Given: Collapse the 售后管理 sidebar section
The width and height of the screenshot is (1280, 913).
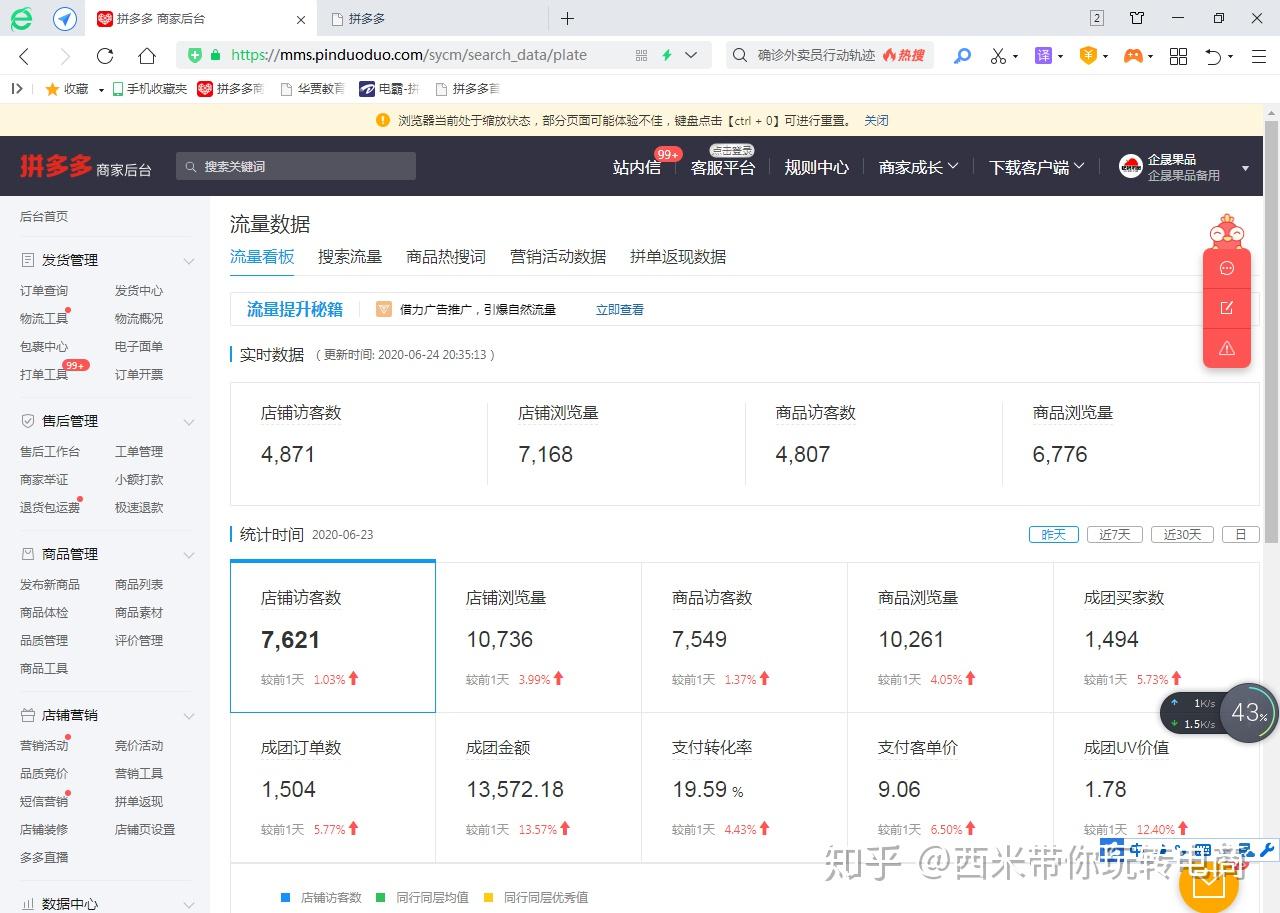Looking at the screenshot, I should click(189, 422).
